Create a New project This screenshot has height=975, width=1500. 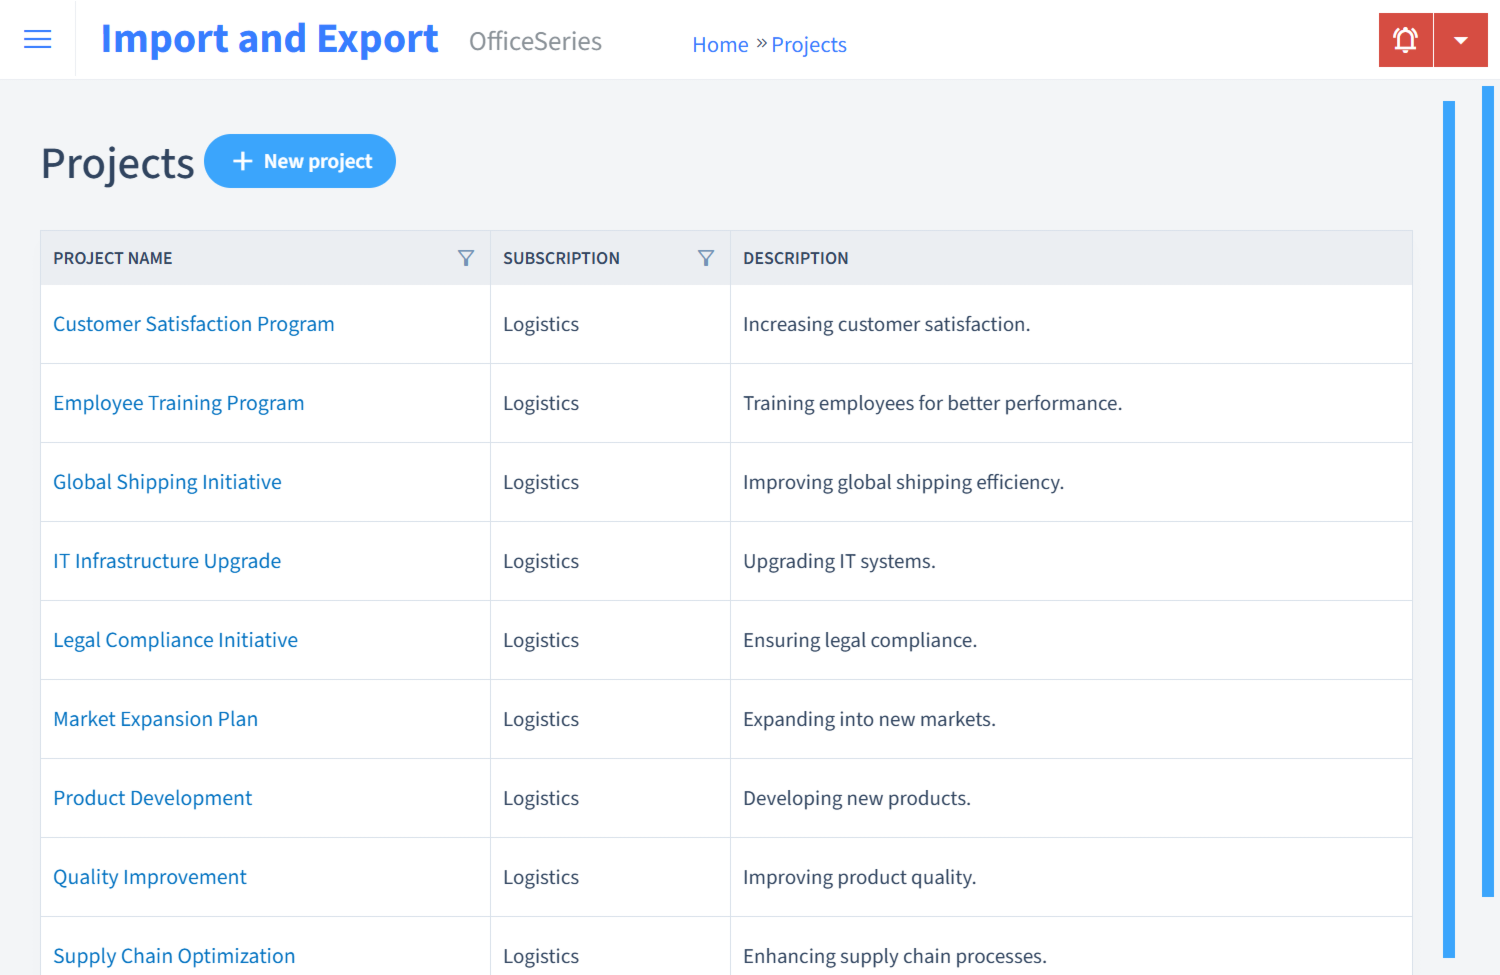(x=300, y=160)
